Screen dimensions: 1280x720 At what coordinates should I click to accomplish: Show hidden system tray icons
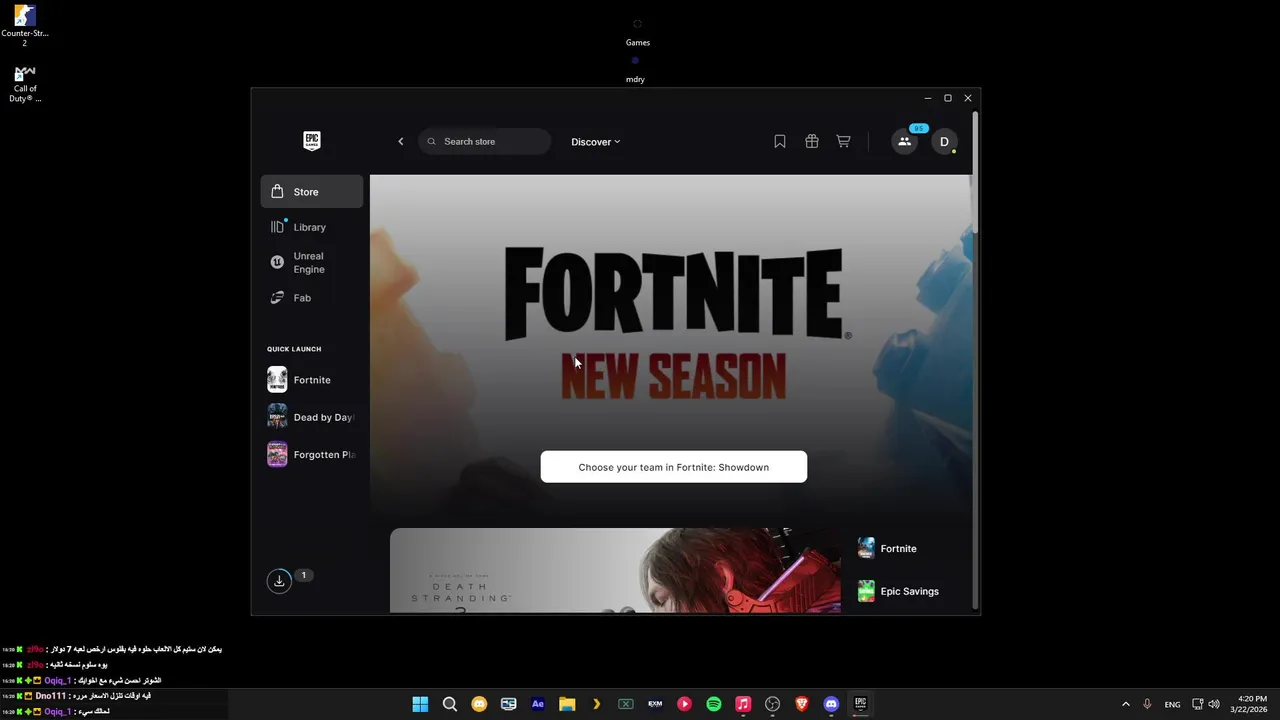pyautogui.click(x=1126, y=704)
